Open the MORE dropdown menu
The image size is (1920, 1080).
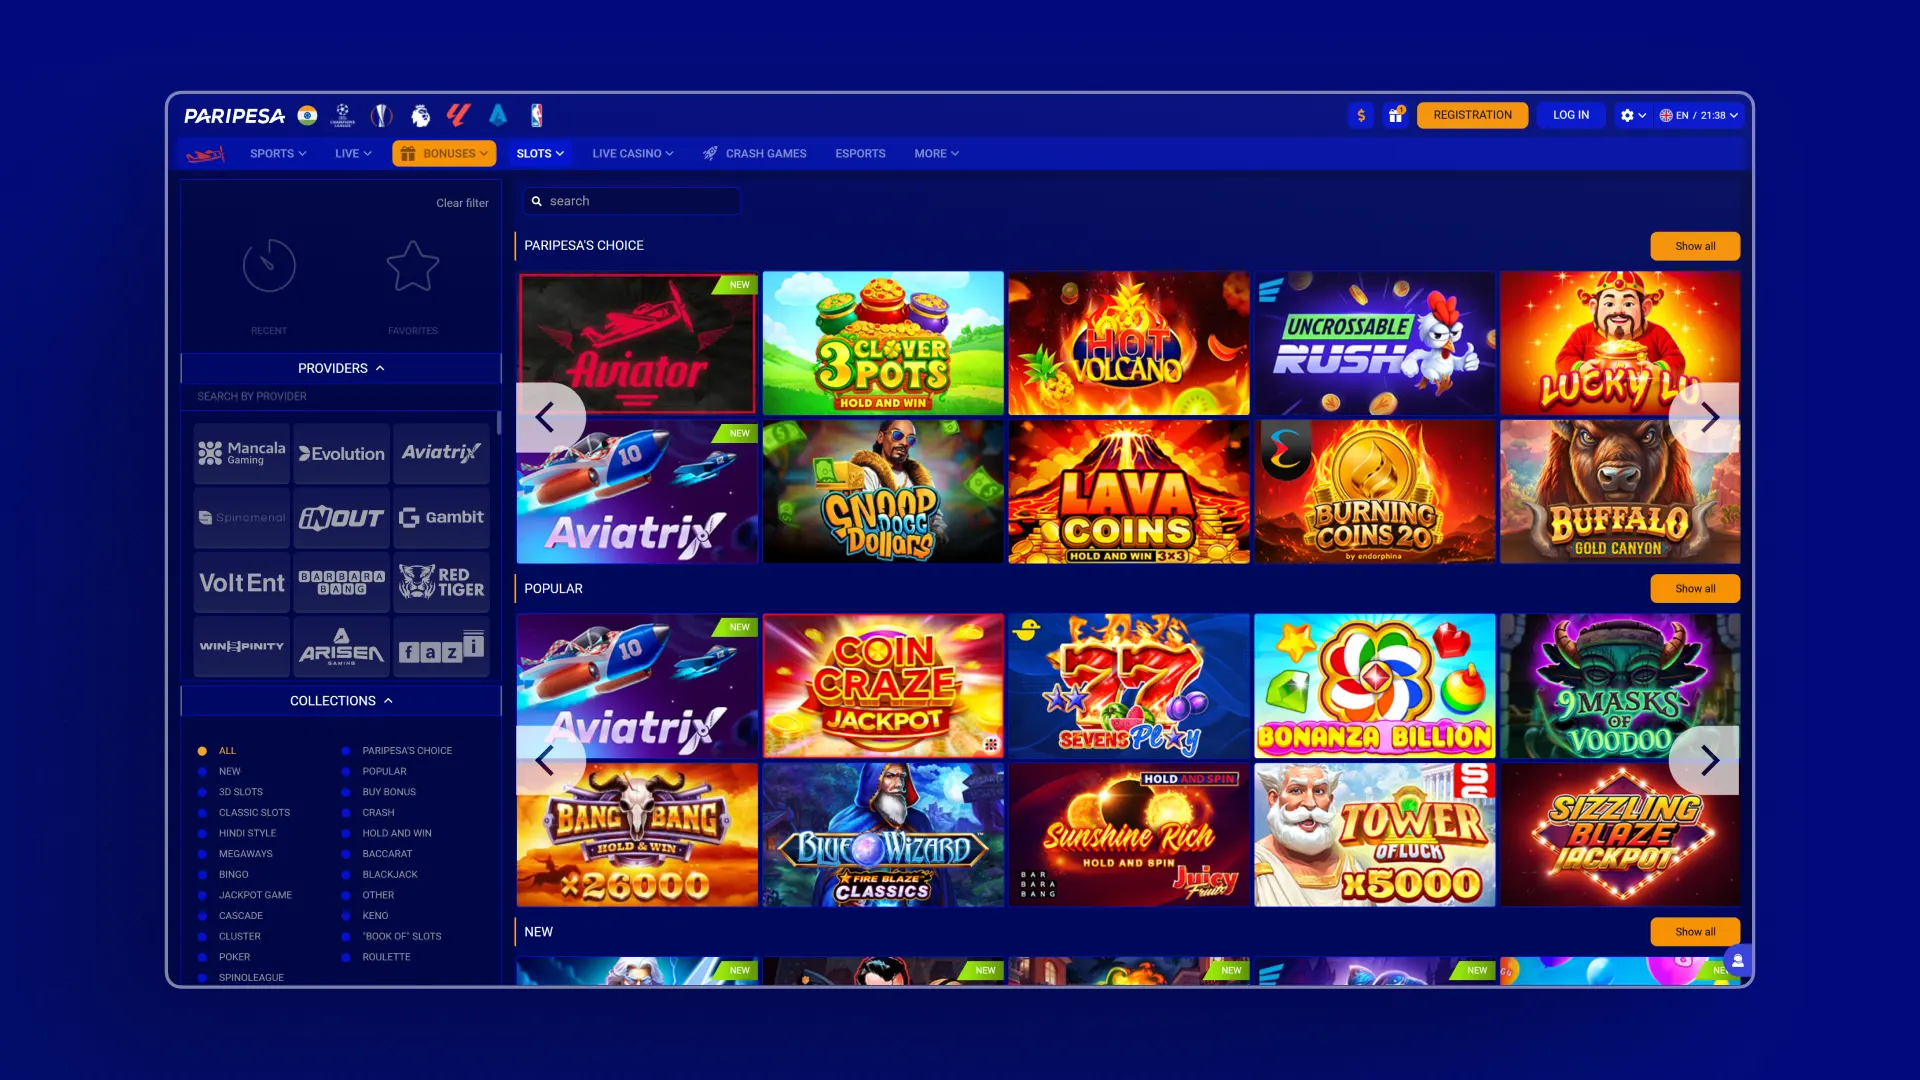936,154
